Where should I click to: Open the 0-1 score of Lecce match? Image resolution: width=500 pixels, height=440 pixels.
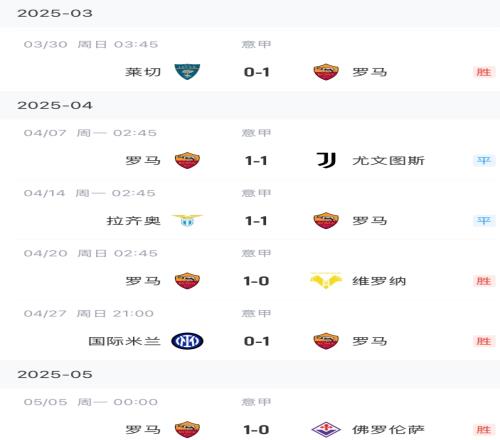coord(256,72)
